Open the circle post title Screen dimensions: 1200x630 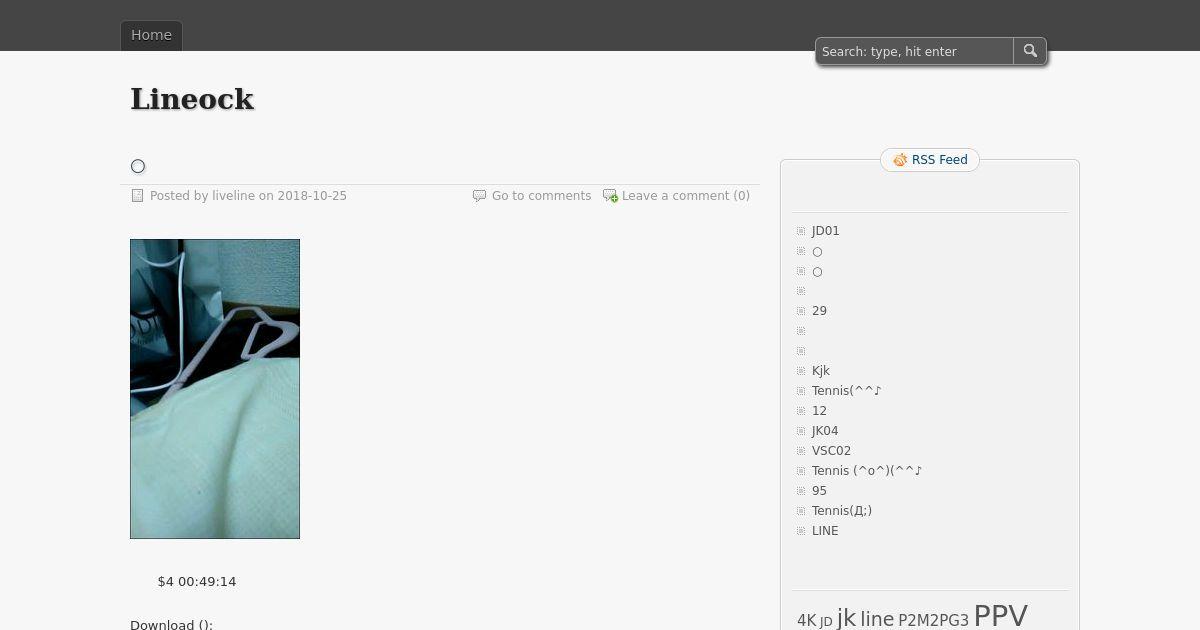(138, 166)
